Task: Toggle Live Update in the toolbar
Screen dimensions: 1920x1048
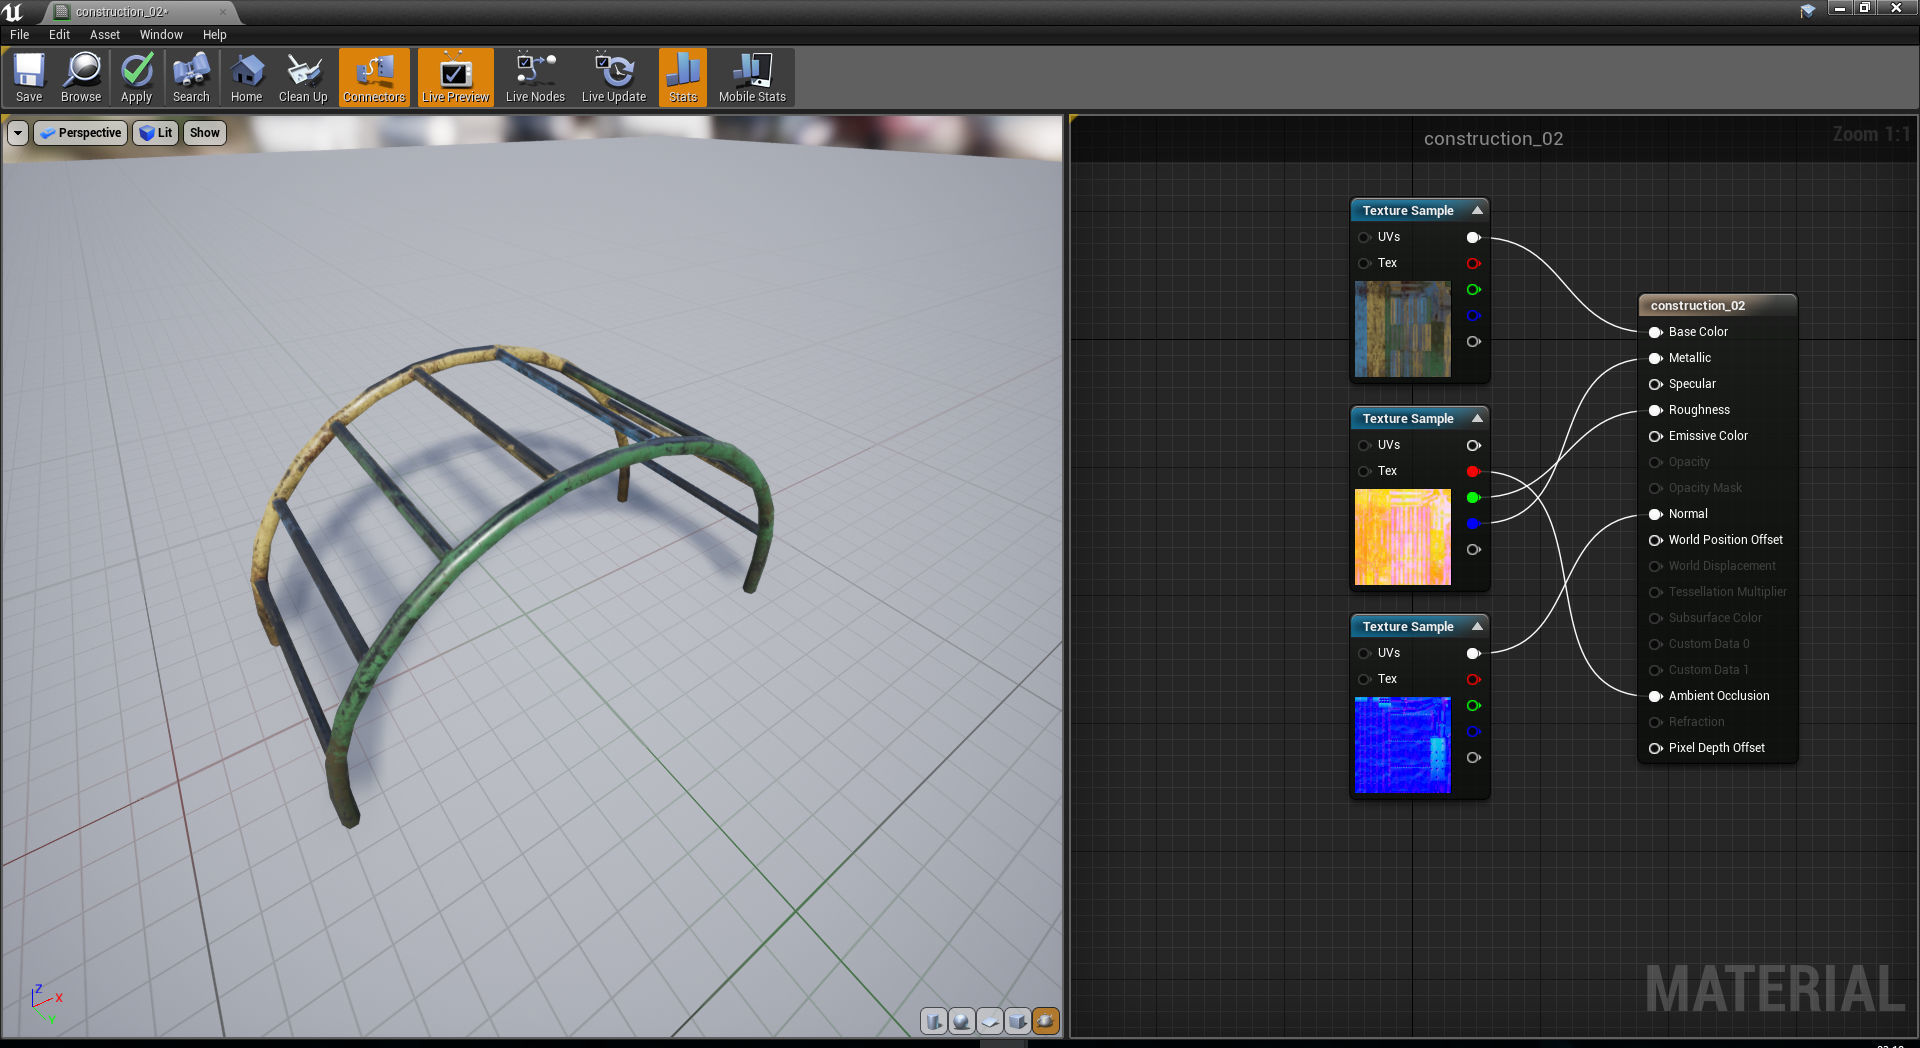Action: click(x=614, y=78)
